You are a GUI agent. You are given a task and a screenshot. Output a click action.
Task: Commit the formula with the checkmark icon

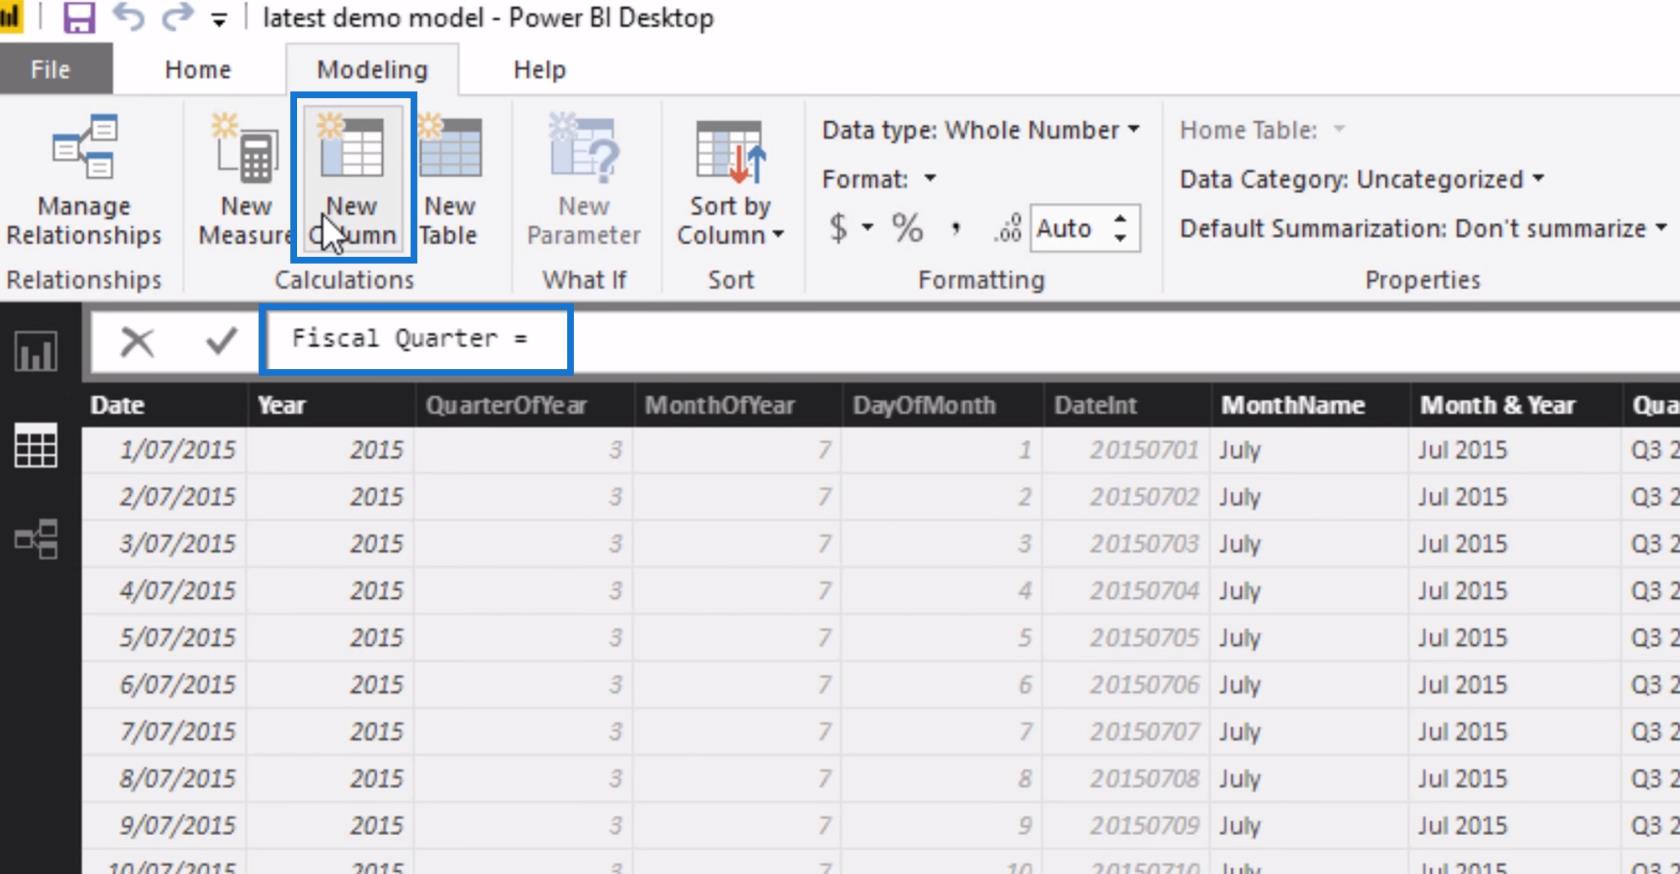point(221,342)
